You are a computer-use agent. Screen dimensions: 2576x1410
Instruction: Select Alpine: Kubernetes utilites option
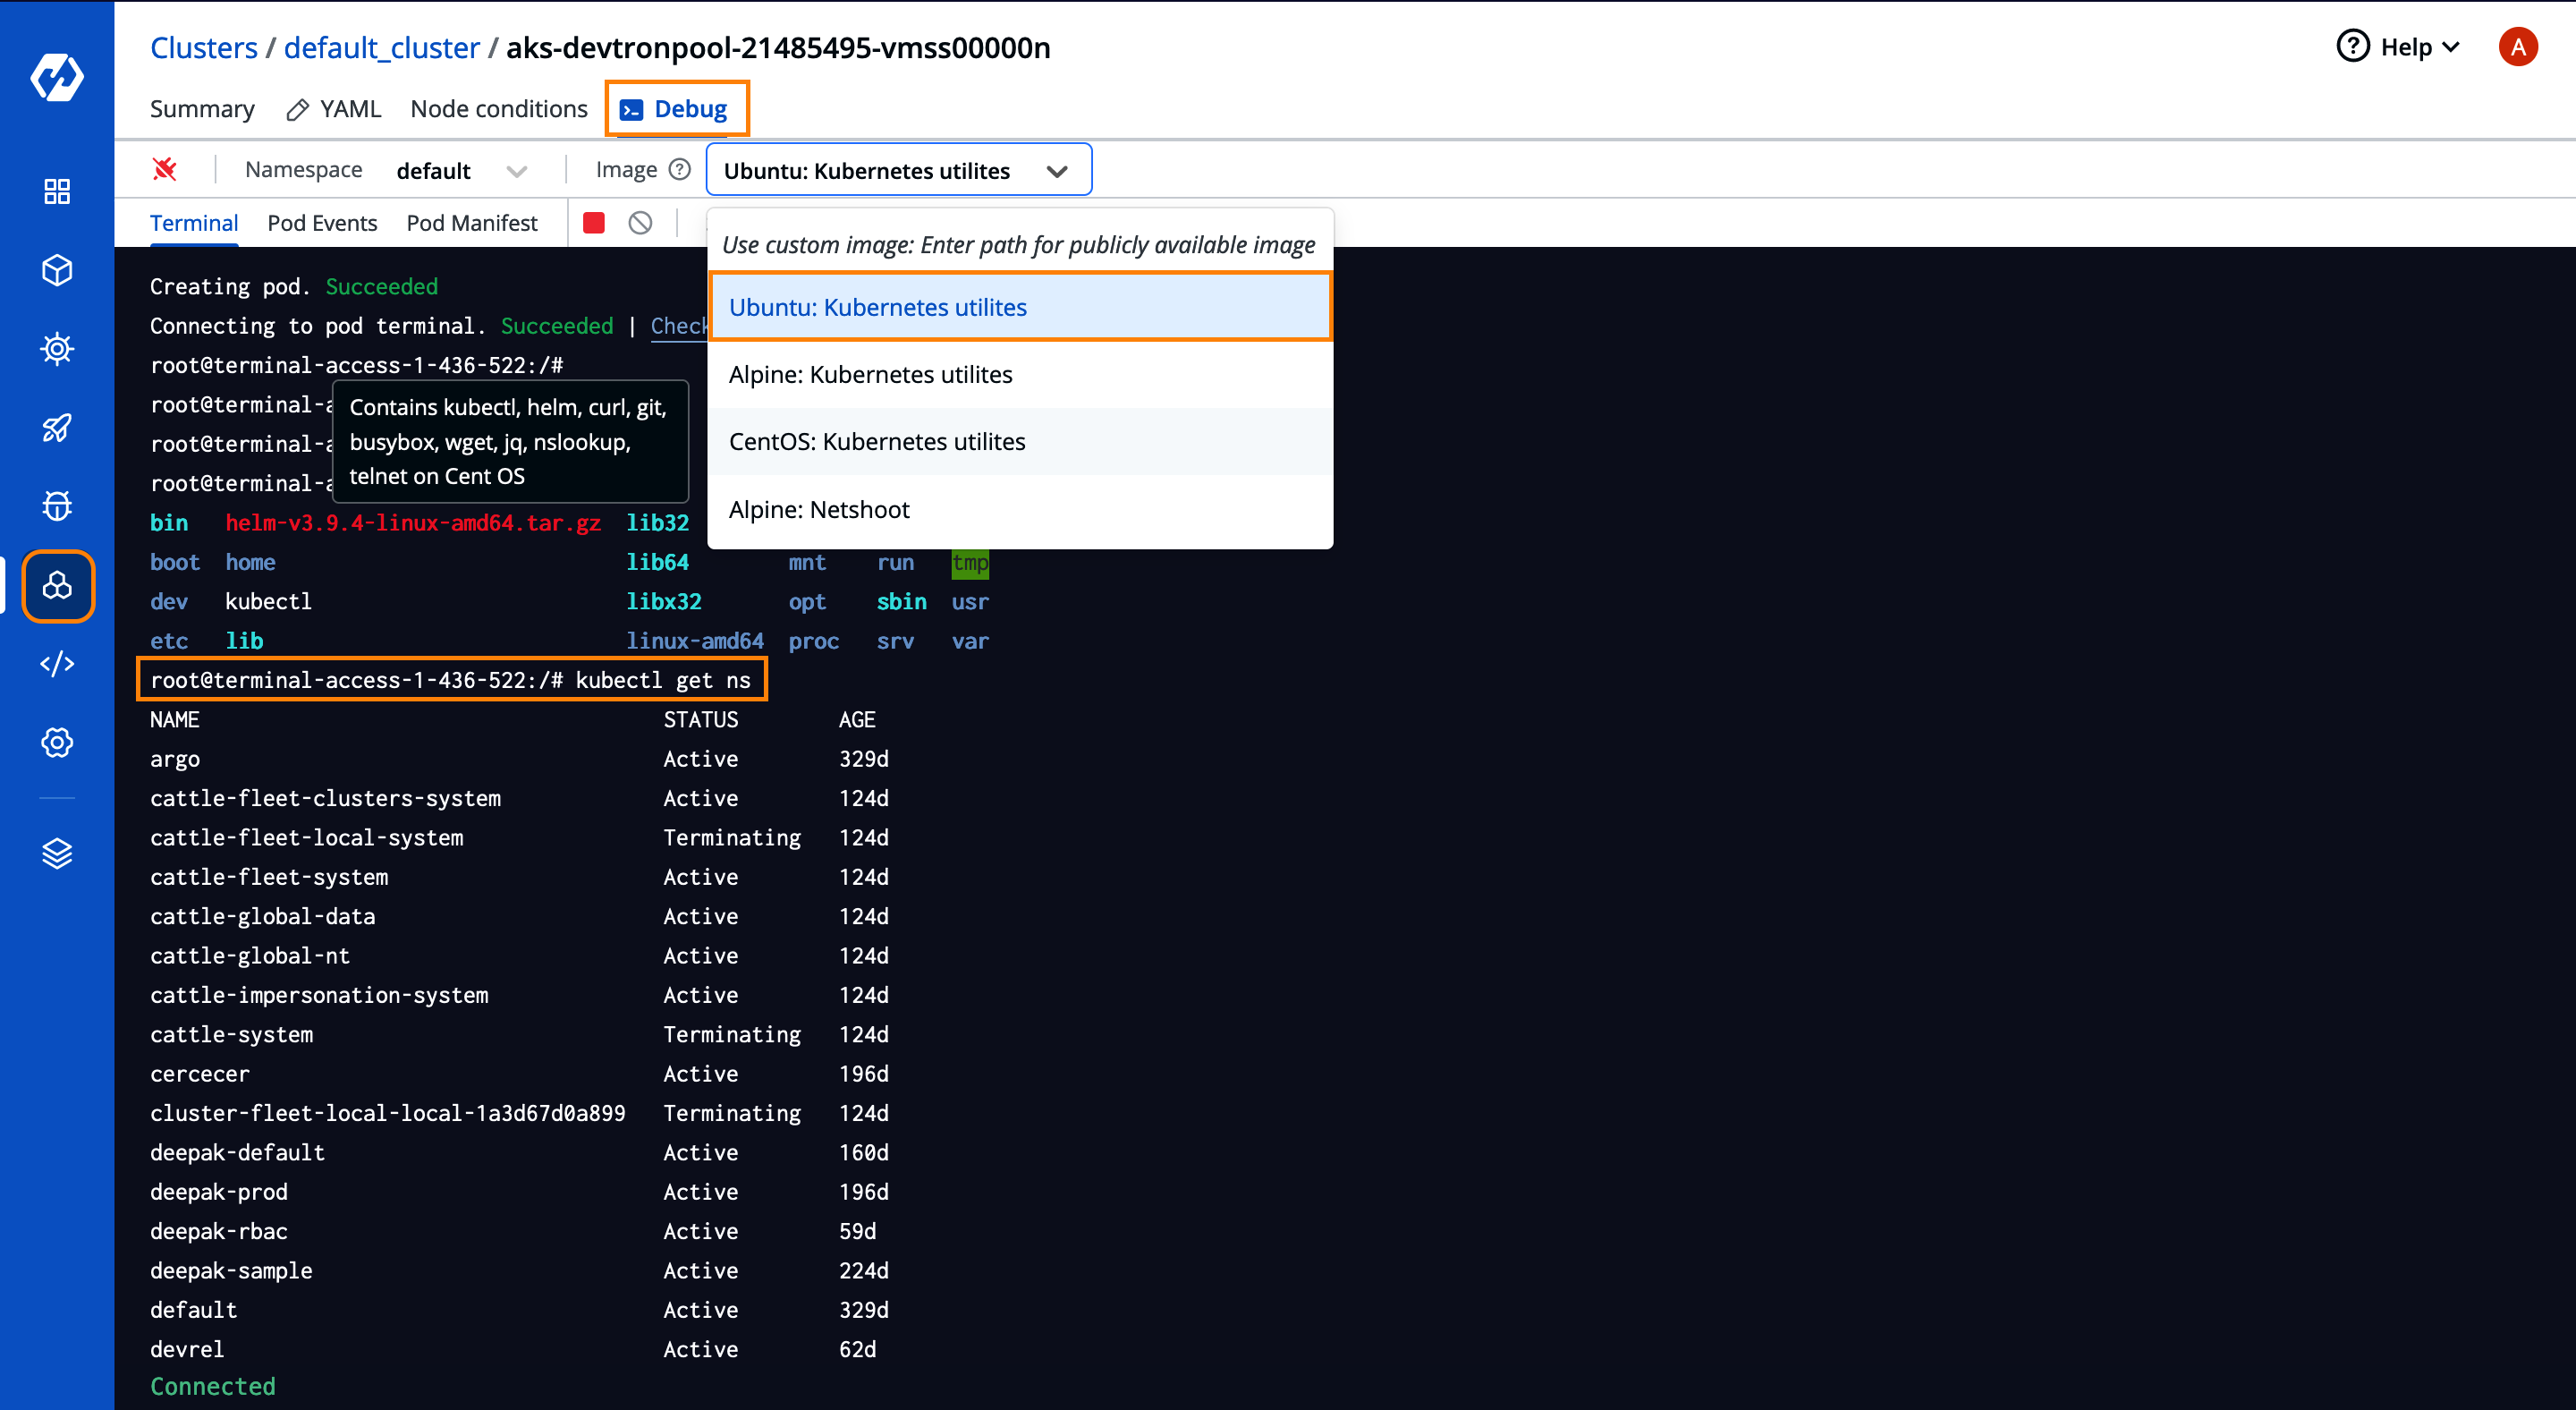click(x=1020, y=374)
